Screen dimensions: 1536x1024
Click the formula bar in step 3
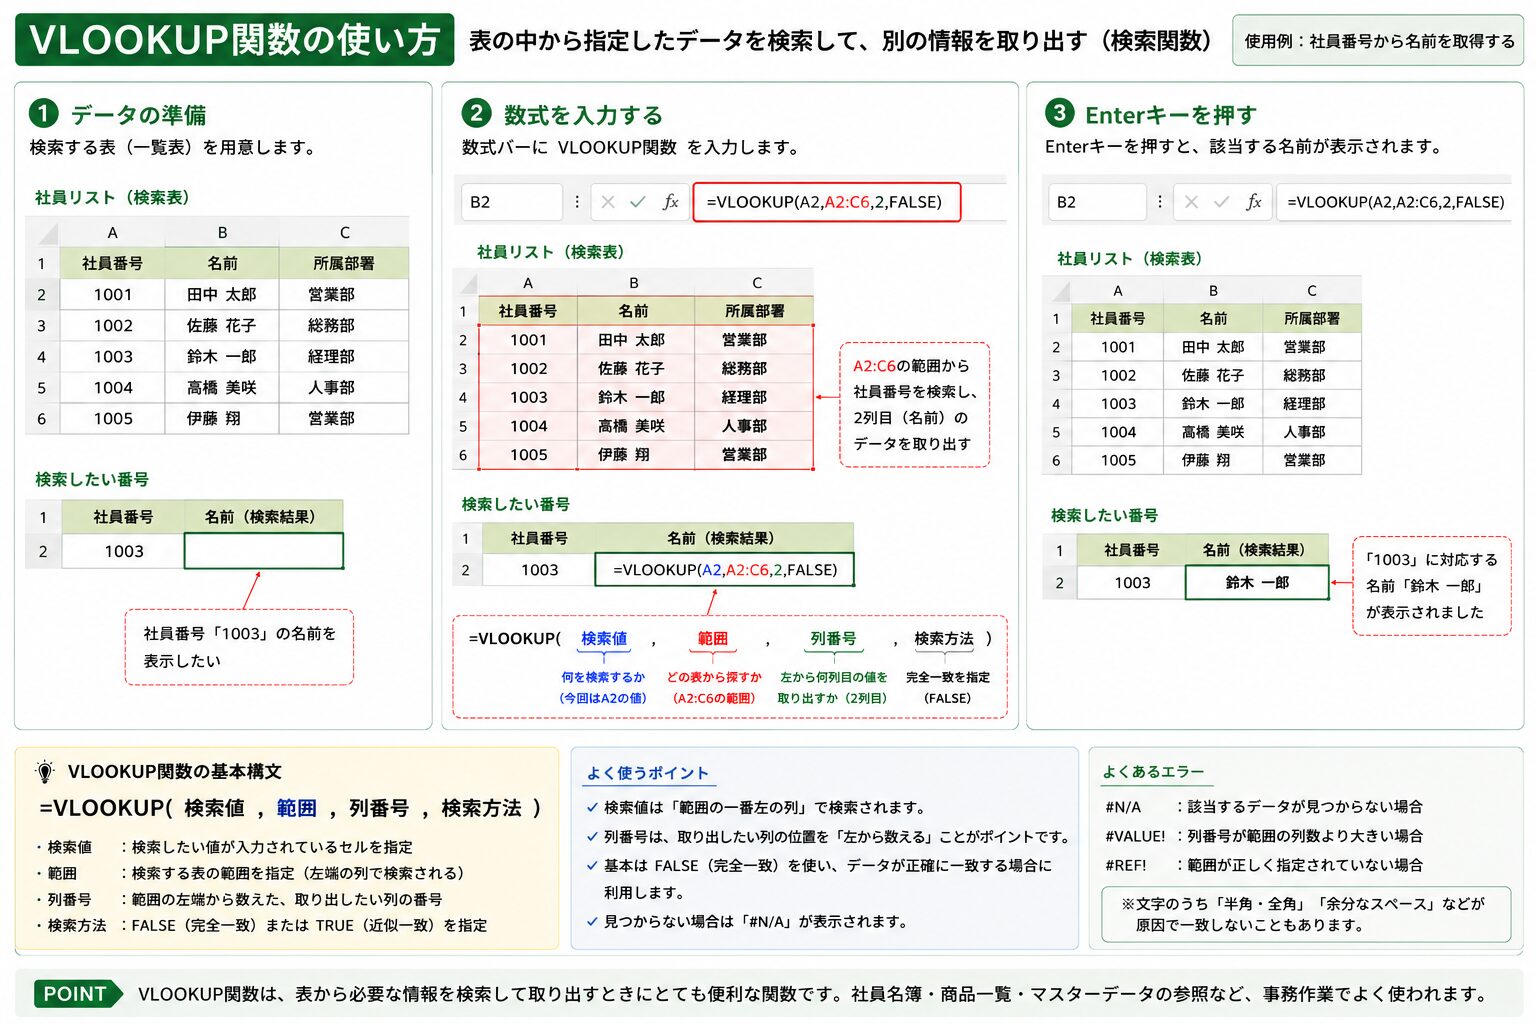pyautogui.click(x=1394, y=202)
